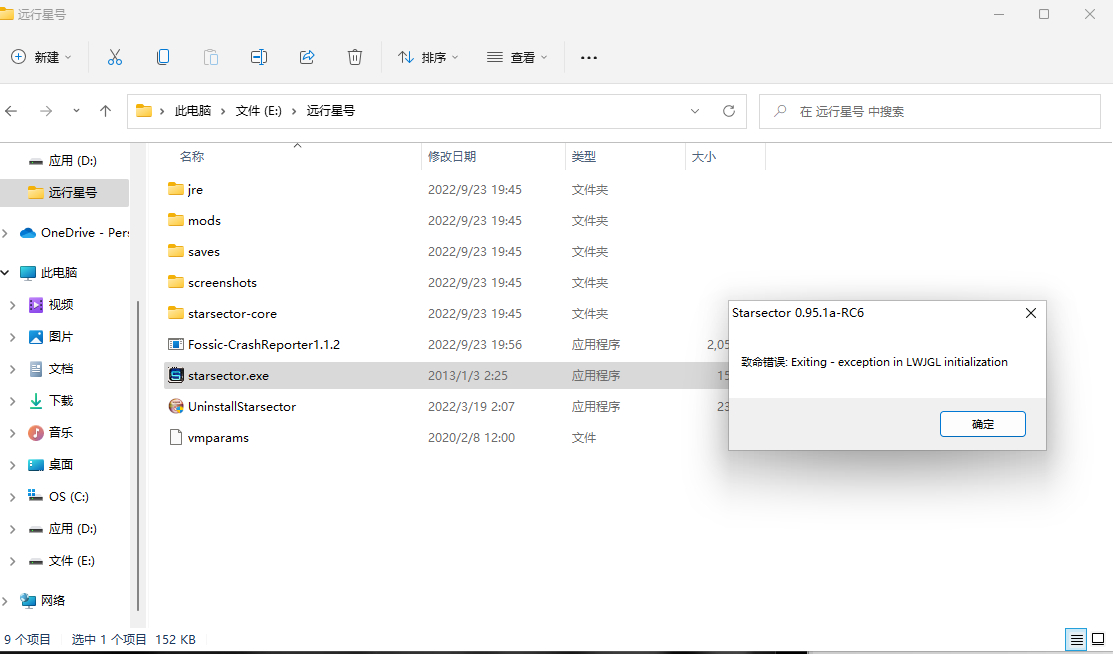Click 确定 to dismiss the Starsector error
The height and width of the screenshot is (654, 1113).
click(982, 424)
